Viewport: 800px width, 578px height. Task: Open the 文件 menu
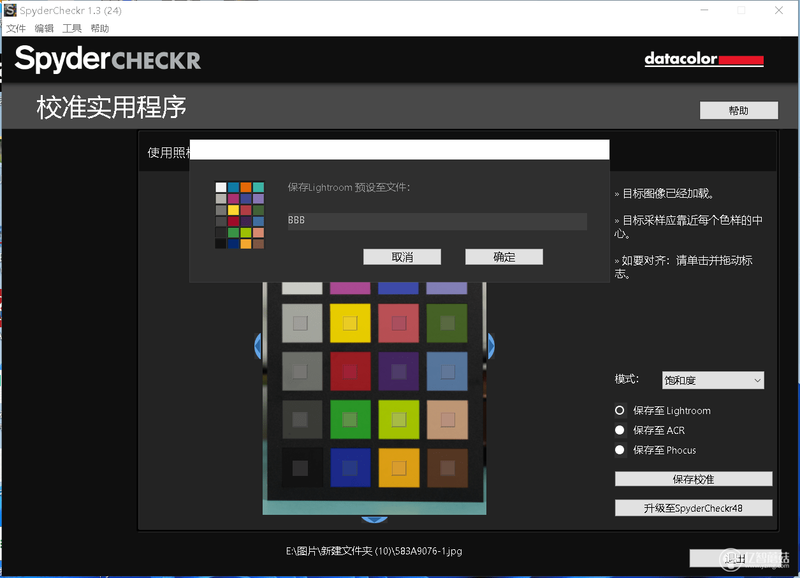[x=16, y=29]
